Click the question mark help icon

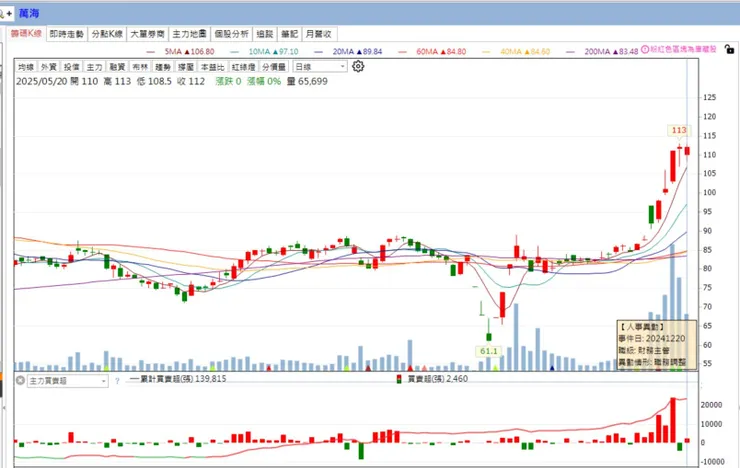[x=117, y=381]
